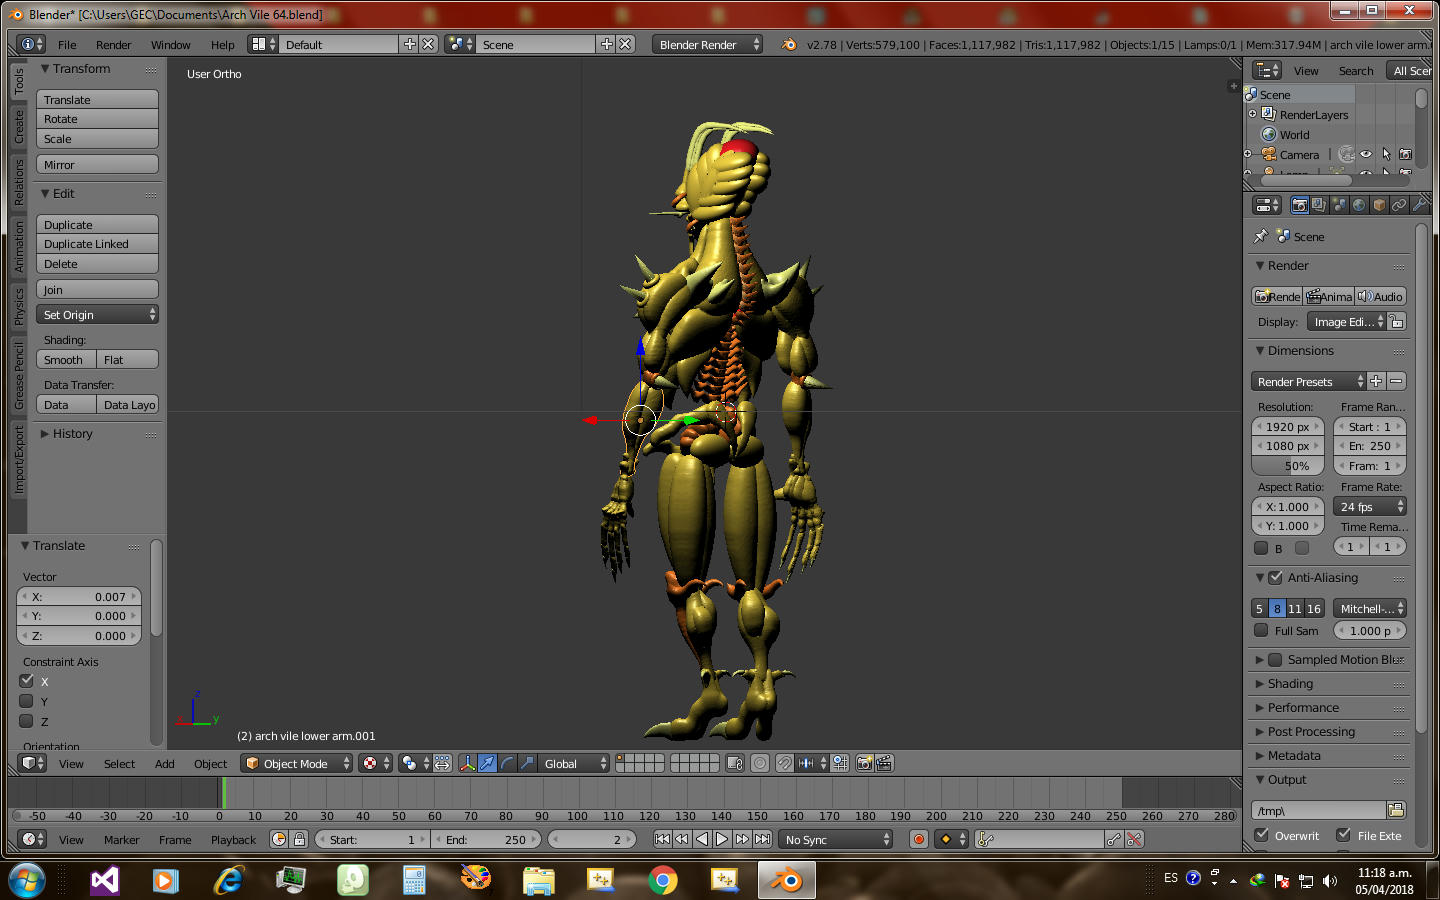Set shading to Smooth
The height and width of the screenshot is (900, 1440).
(x=66, y=359)
